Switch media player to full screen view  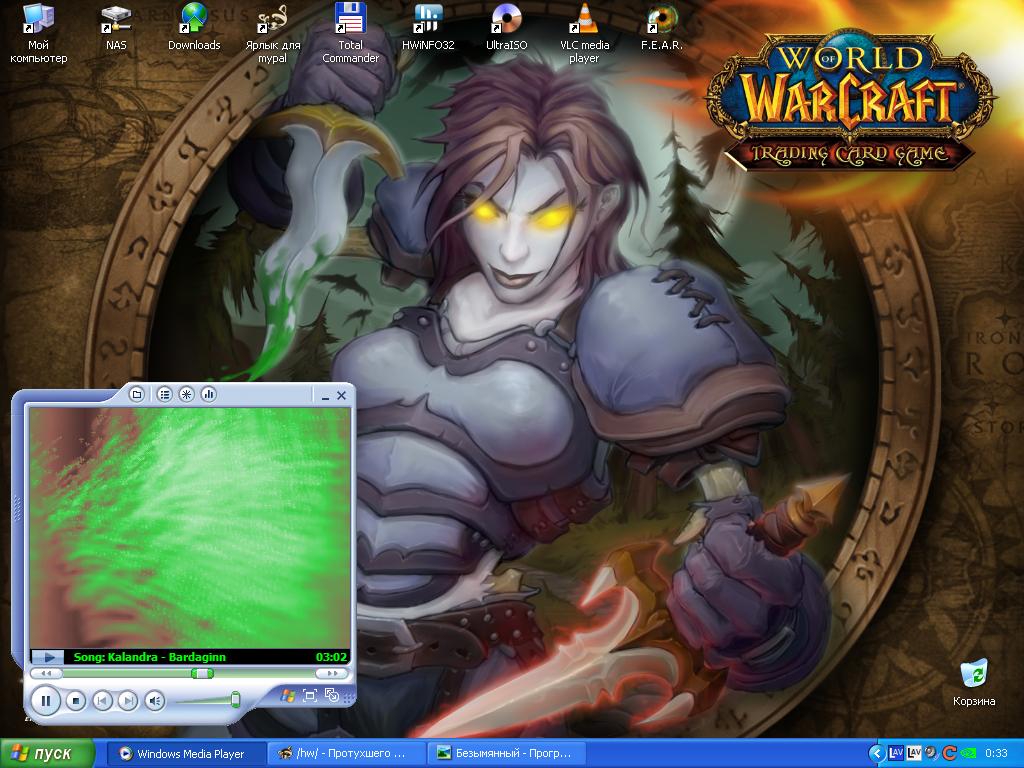click(x=310, y=696)
